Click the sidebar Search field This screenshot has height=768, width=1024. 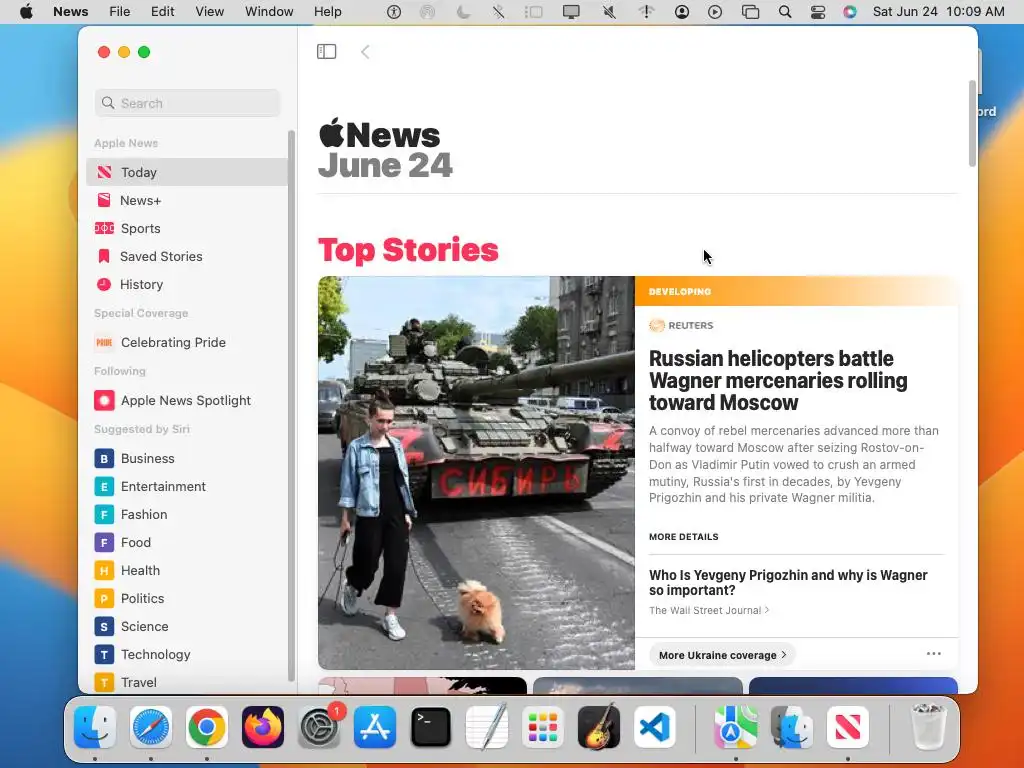point(187,103)
